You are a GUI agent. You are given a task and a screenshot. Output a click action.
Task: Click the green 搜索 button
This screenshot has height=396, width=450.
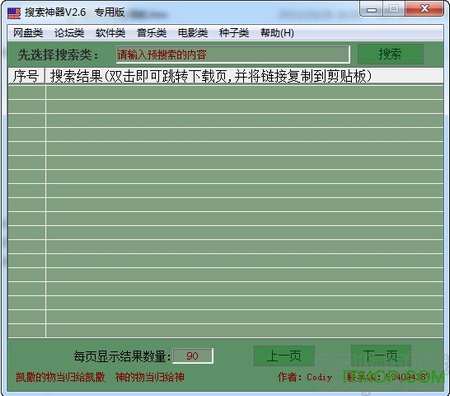[390, 54]
